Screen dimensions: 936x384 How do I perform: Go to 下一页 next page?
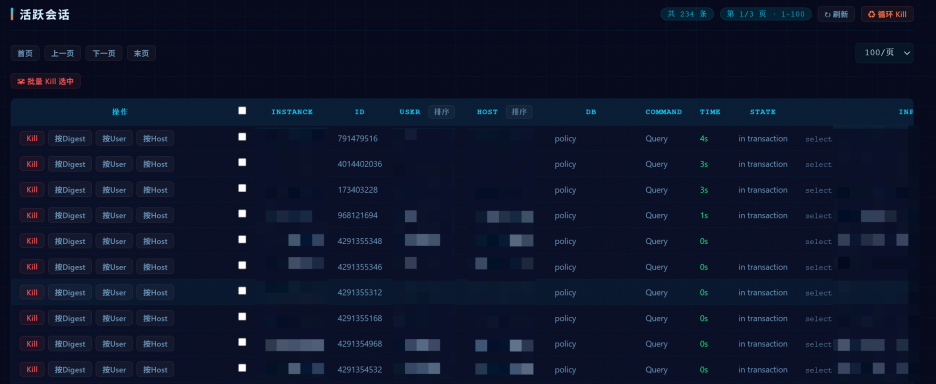coord(104,53)
